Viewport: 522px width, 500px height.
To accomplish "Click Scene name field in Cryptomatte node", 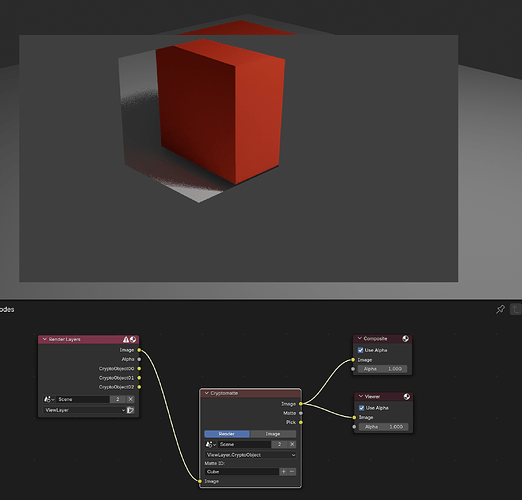I will (245, 444).
